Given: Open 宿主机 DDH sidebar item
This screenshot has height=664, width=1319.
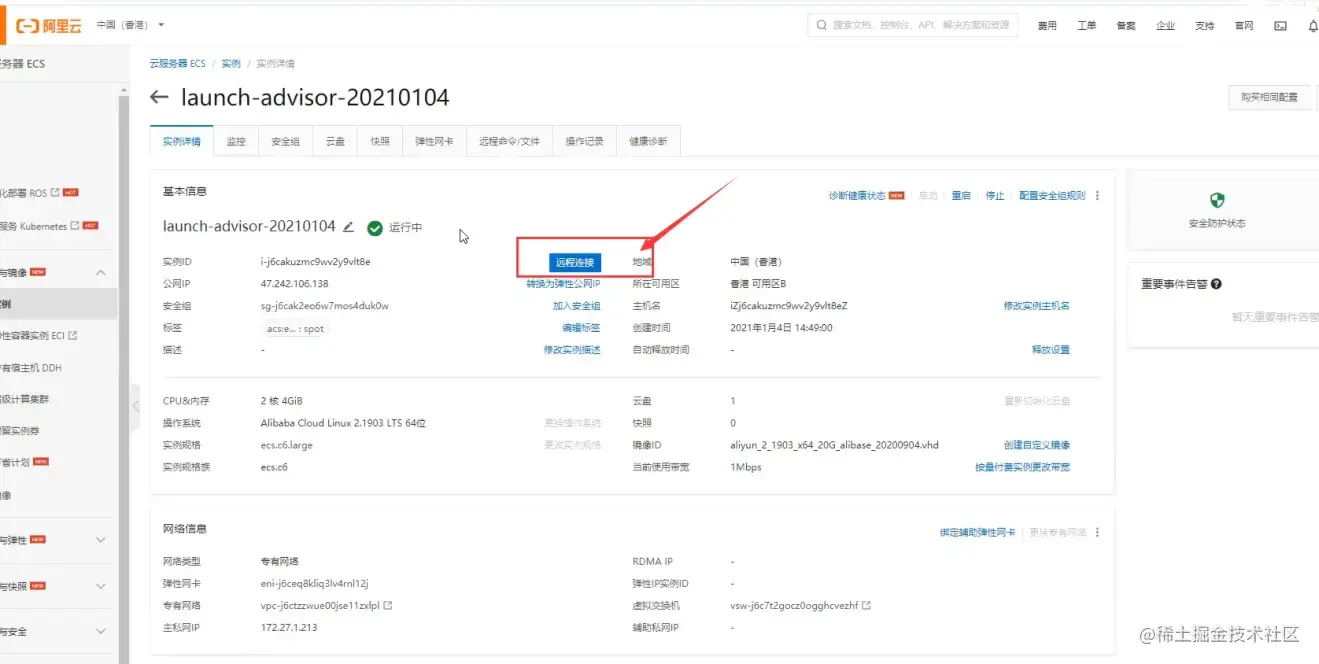Looking at the screenshot, I should click(31, 368).
